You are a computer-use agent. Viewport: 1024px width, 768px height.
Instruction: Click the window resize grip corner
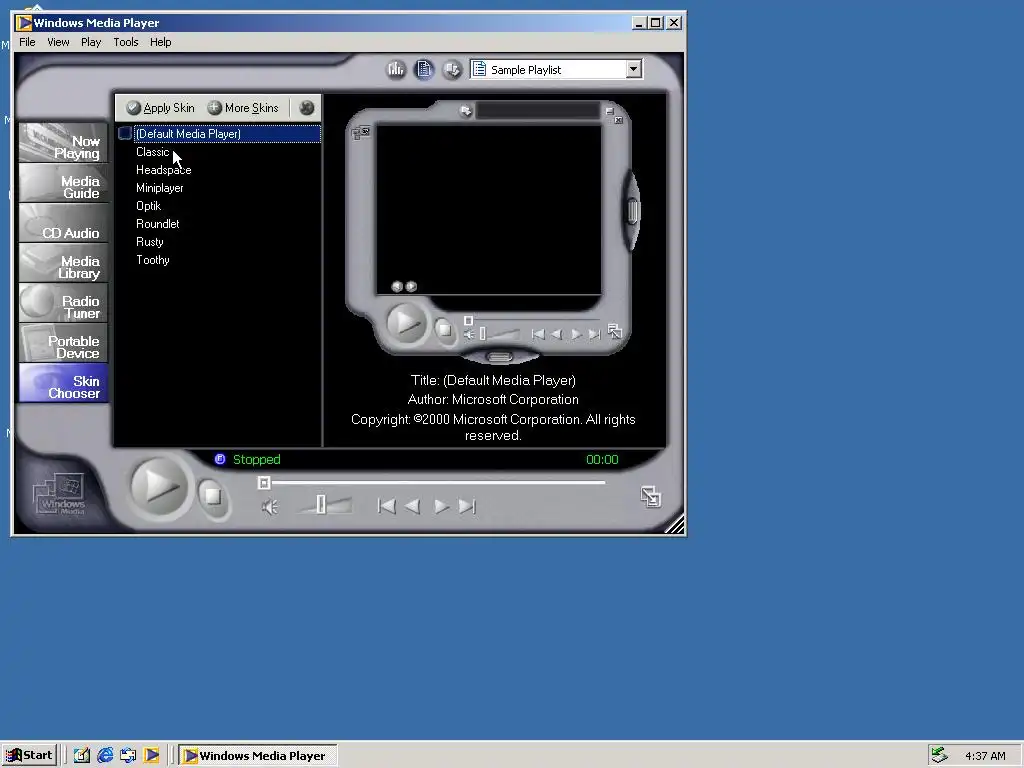(675, 524)
